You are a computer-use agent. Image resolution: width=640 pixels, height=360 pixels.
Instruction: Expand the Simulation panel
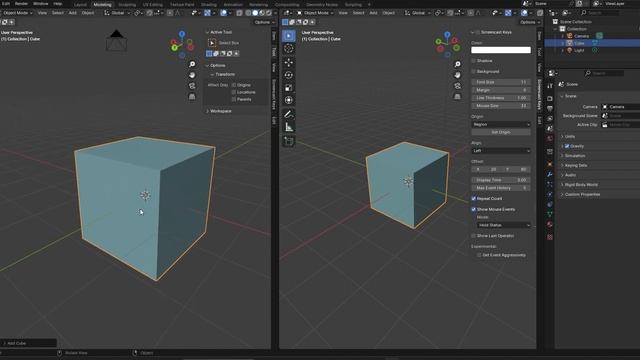pos(575,156)
